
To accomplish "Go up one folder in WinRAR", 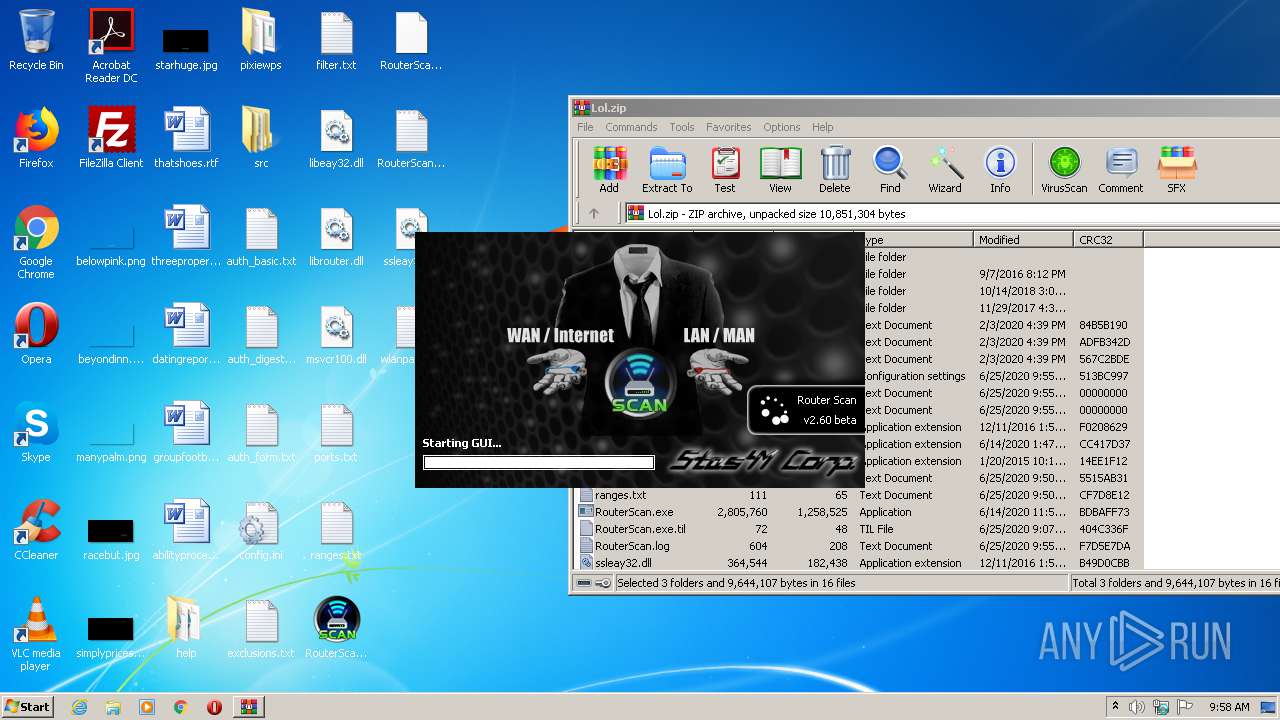I will pyautogui.click(x=593, y=213).
